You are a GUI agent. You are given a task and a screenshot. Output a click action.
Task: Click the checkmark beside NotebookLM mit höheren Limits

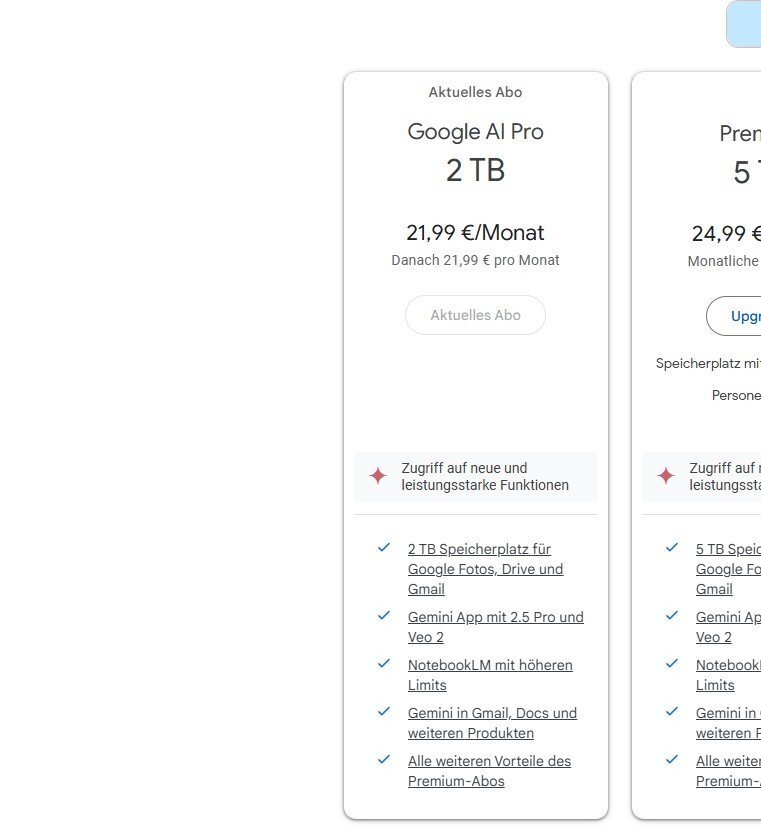(x=384, y=664)
